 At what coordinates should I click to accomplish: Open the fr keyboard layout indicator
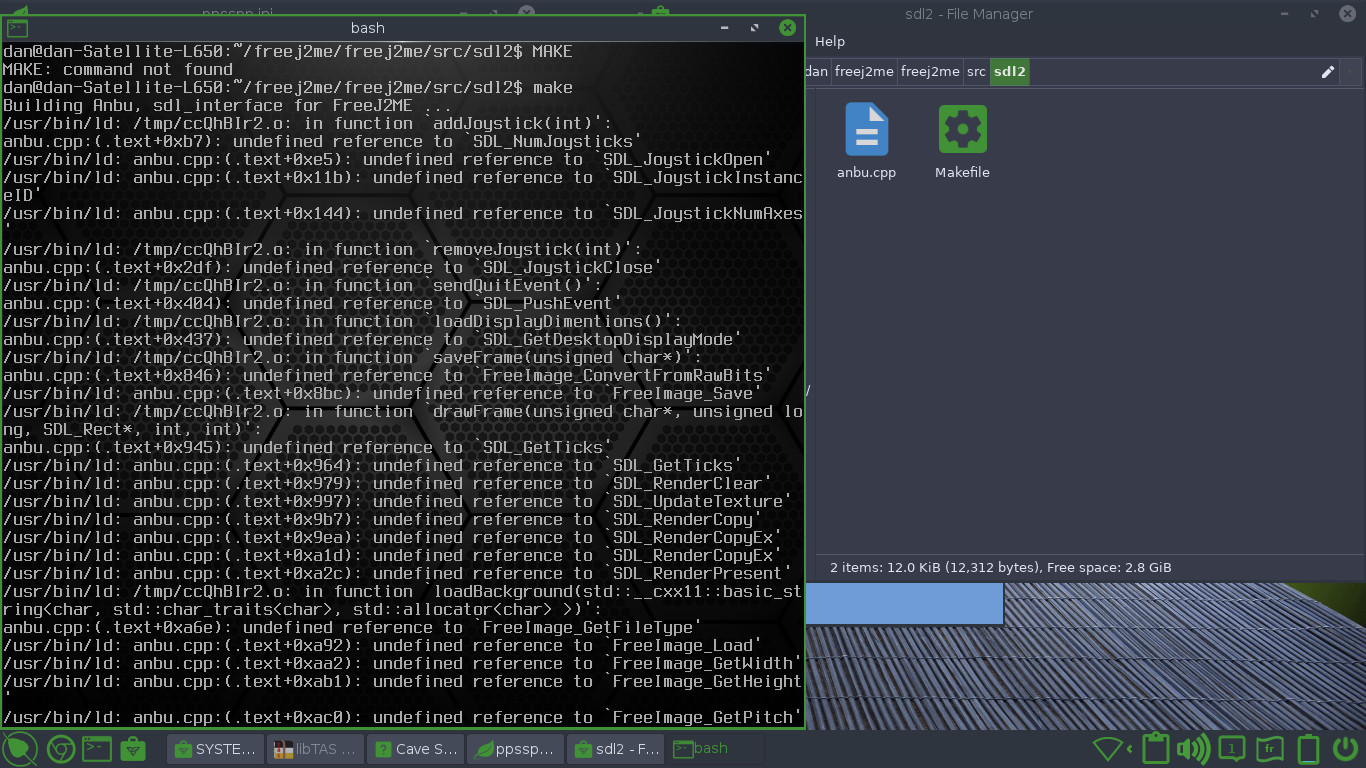(1269, 749)
